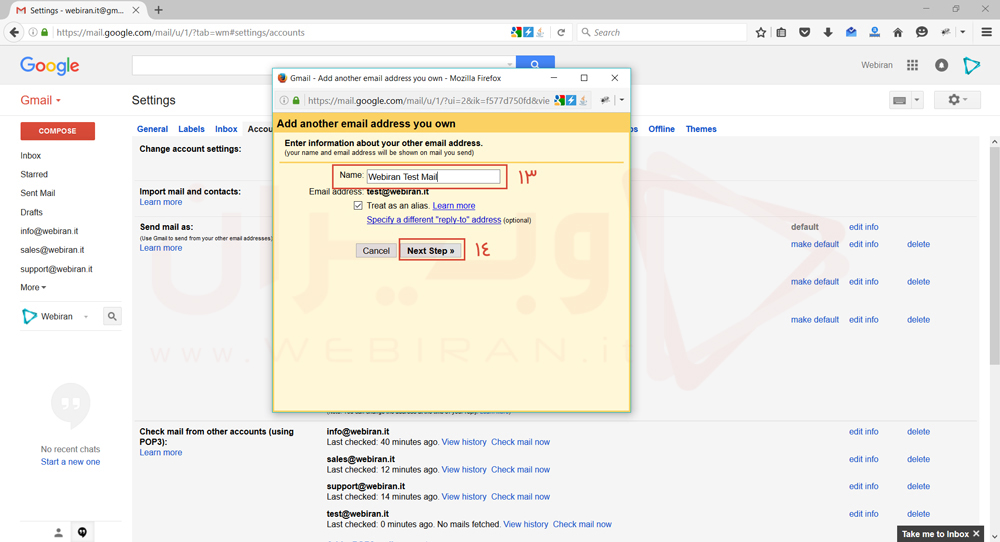Open the Pocket icon in toolbar
The image size is (1000, 542).
pos(805,32)
